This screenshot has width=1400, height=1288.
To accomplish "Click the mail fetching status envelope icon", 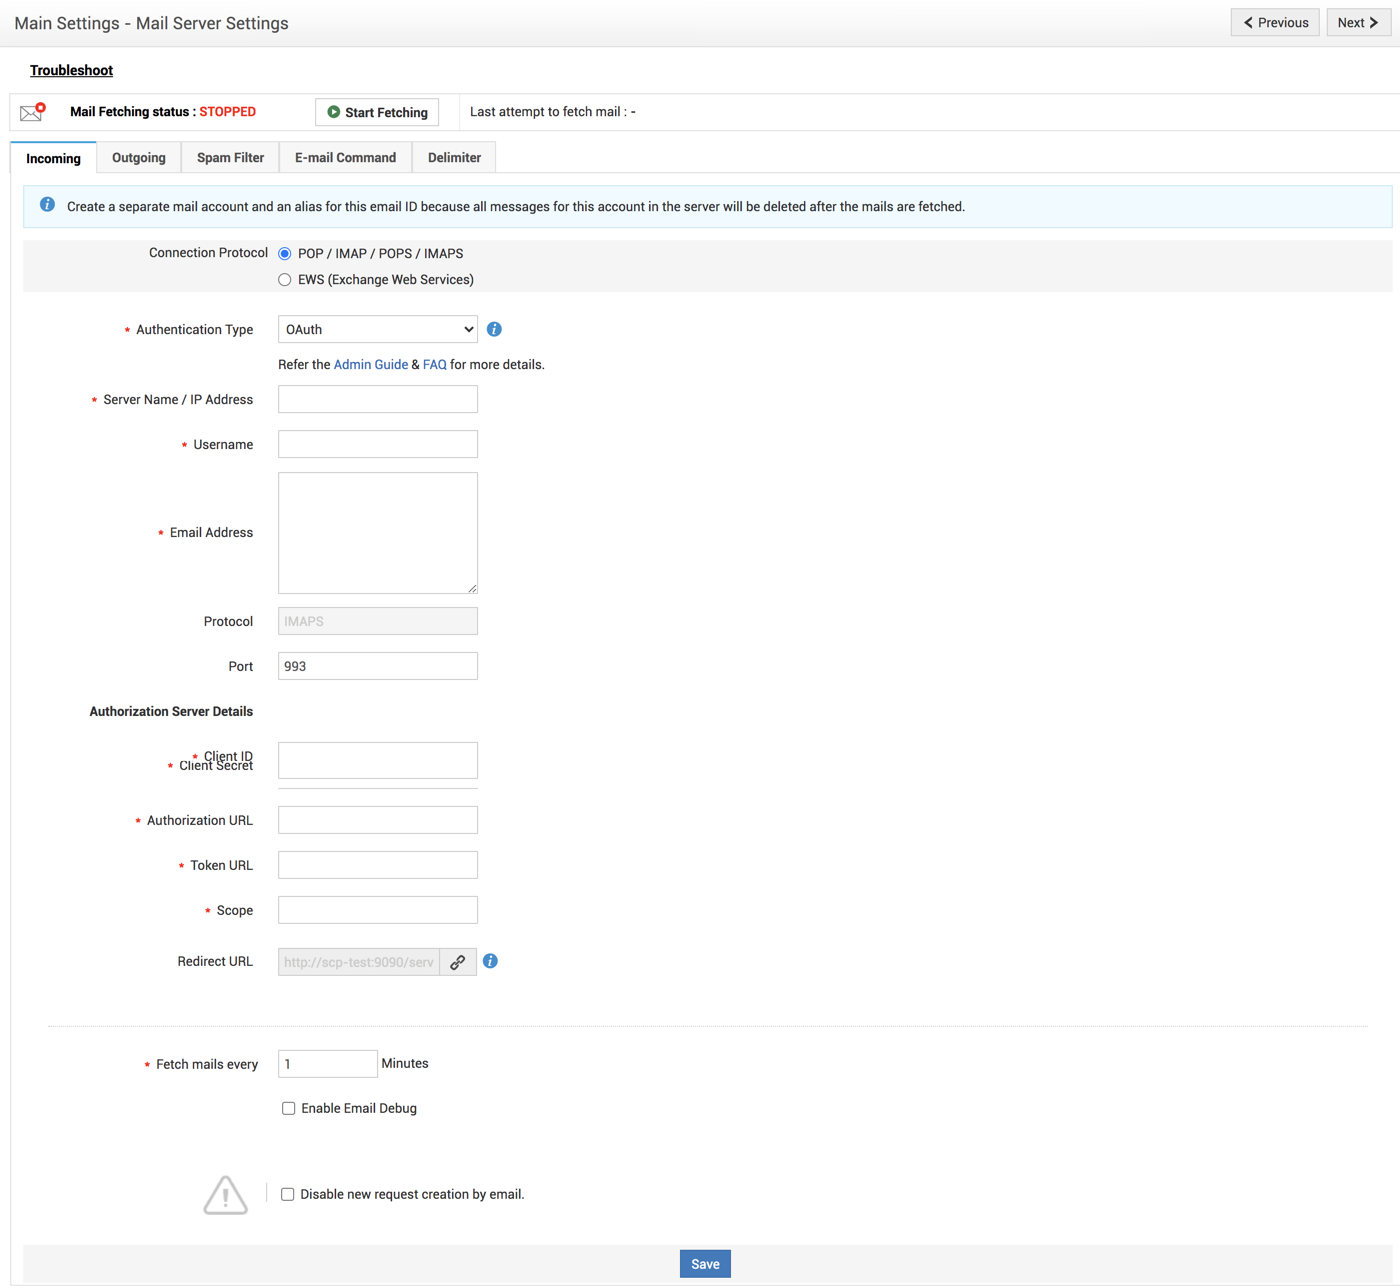I will [x=33, y=111].
